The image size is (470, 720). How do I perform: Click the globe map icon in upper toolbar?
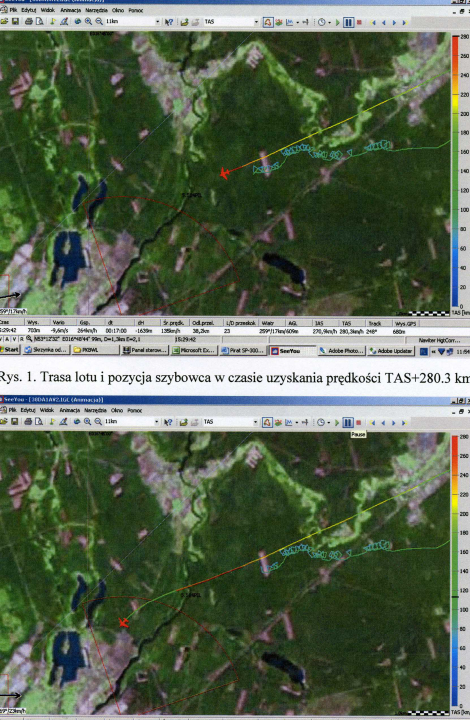pyautogui.click(x=78, y=22)
